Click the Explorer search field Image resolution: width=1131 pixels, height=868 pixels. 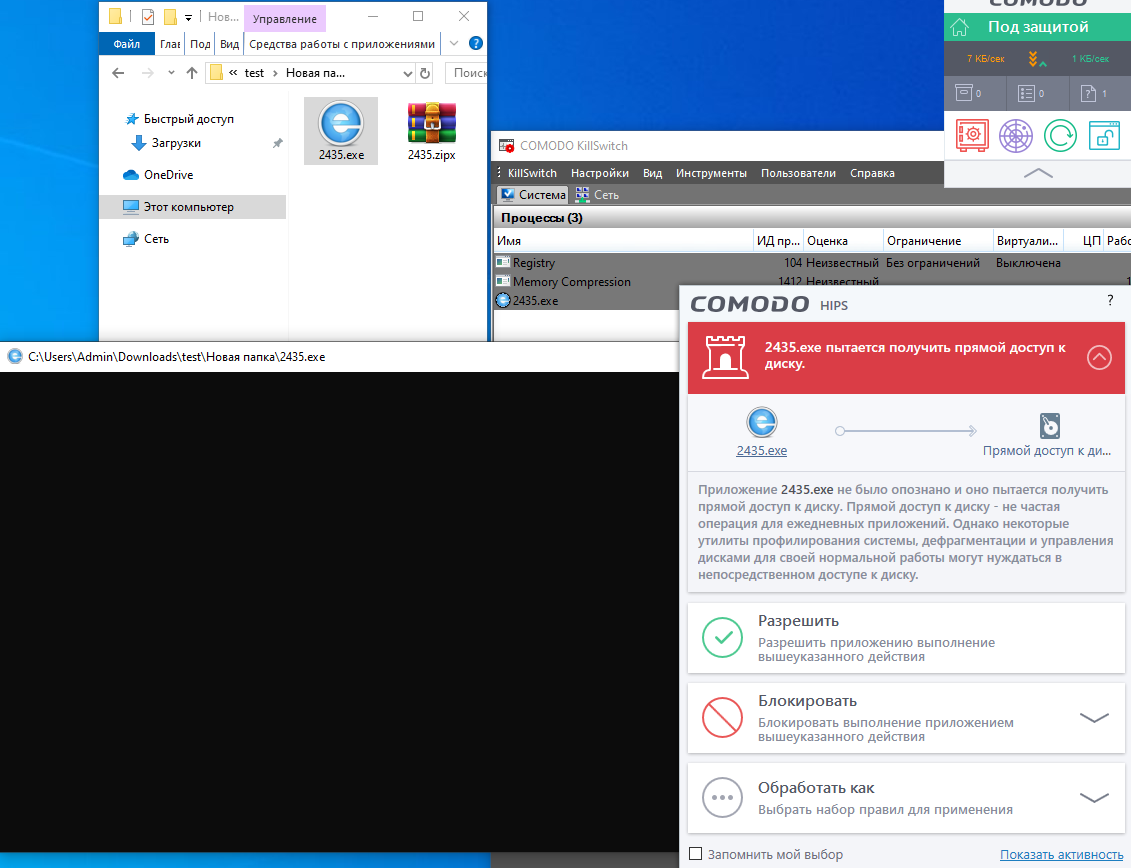467,73
